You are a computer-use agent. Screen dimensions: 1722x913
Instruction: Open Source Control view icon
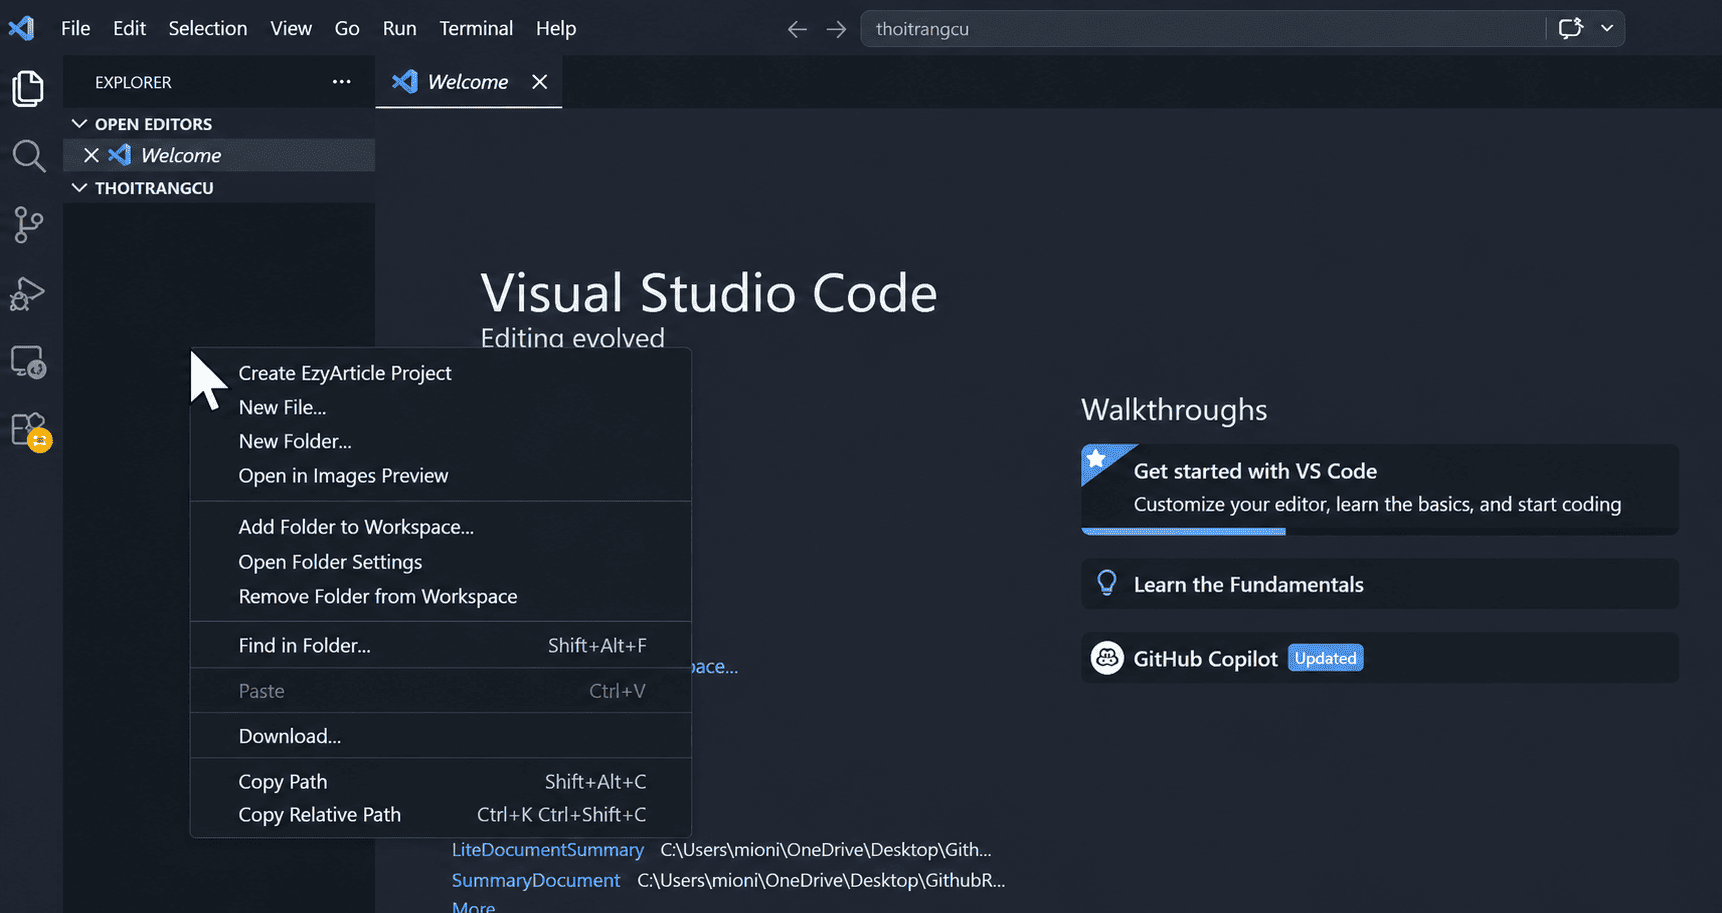click(28, 225)
